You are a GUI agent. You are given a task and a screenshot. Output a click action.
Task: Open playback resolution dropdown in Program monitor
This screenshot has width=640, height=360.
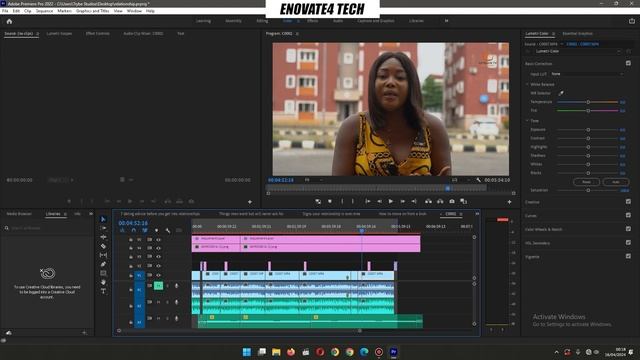(460, 180)
